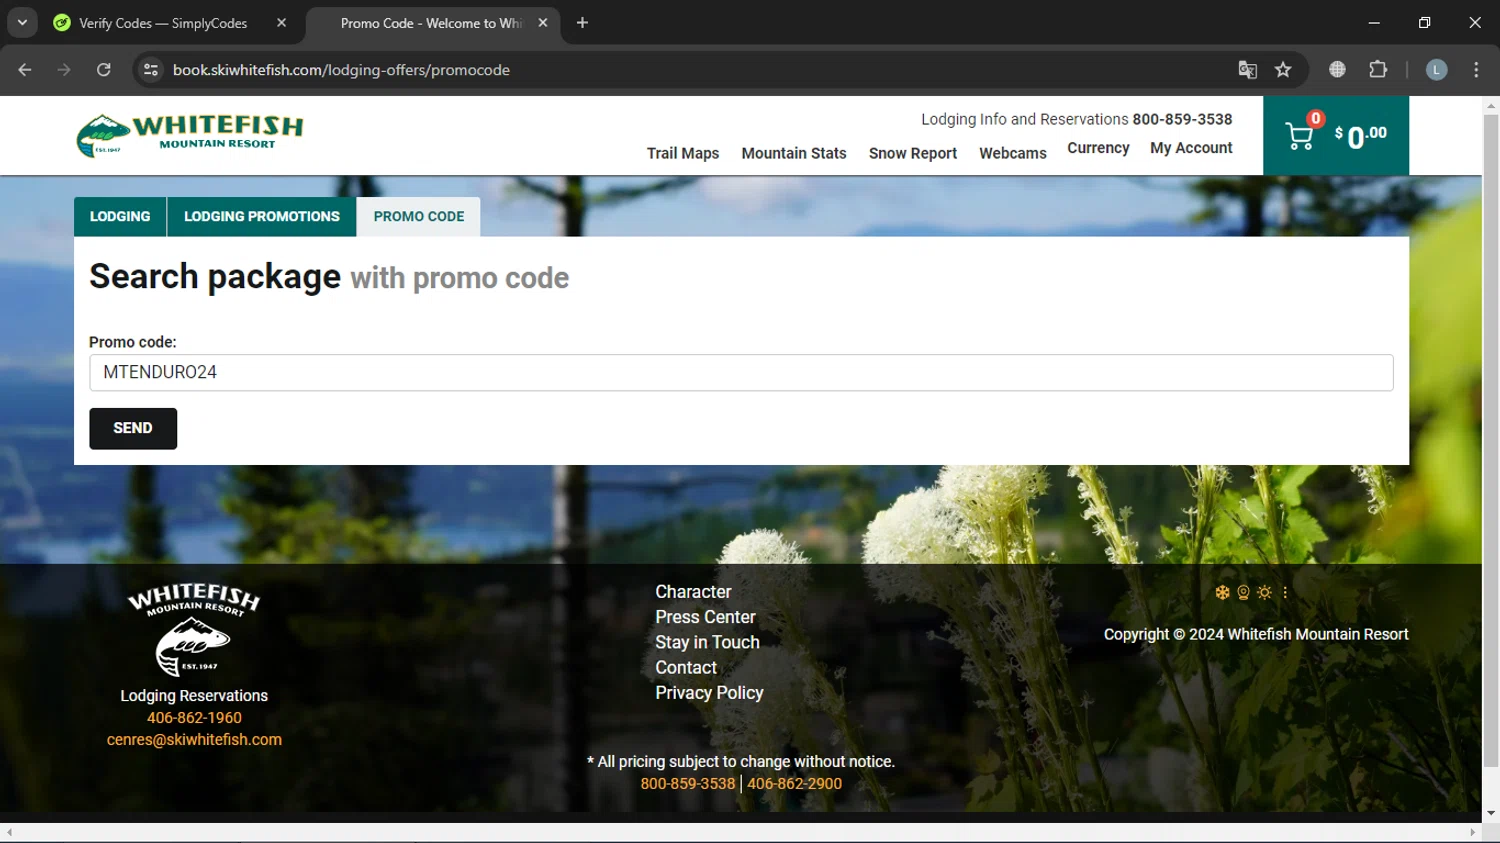Click into the Promo code input field

coord(741,373)
